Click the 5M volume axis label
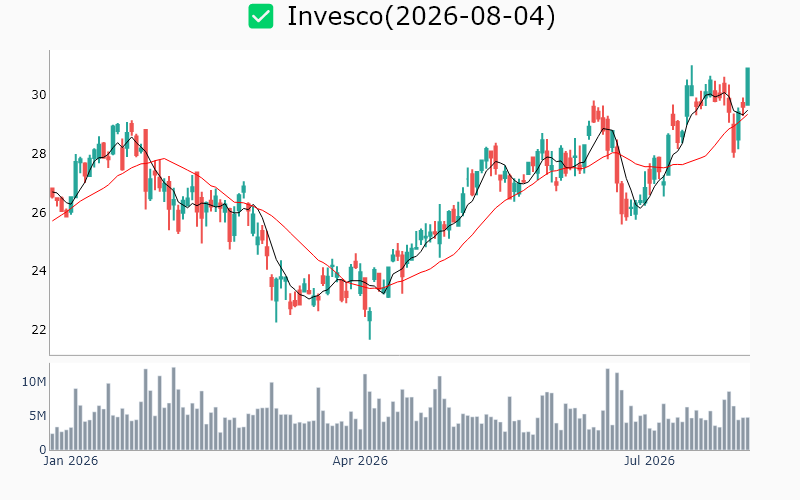800x500 pixels. pos(37,416)
